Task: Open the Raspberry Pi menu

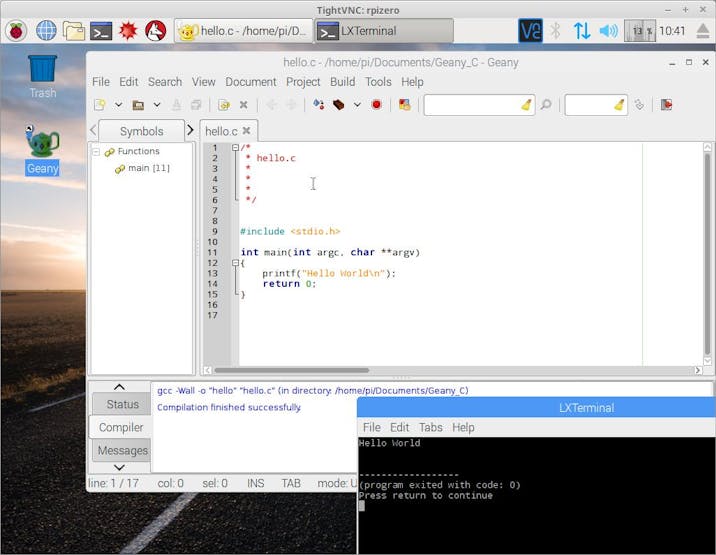Action: (16, 30)
